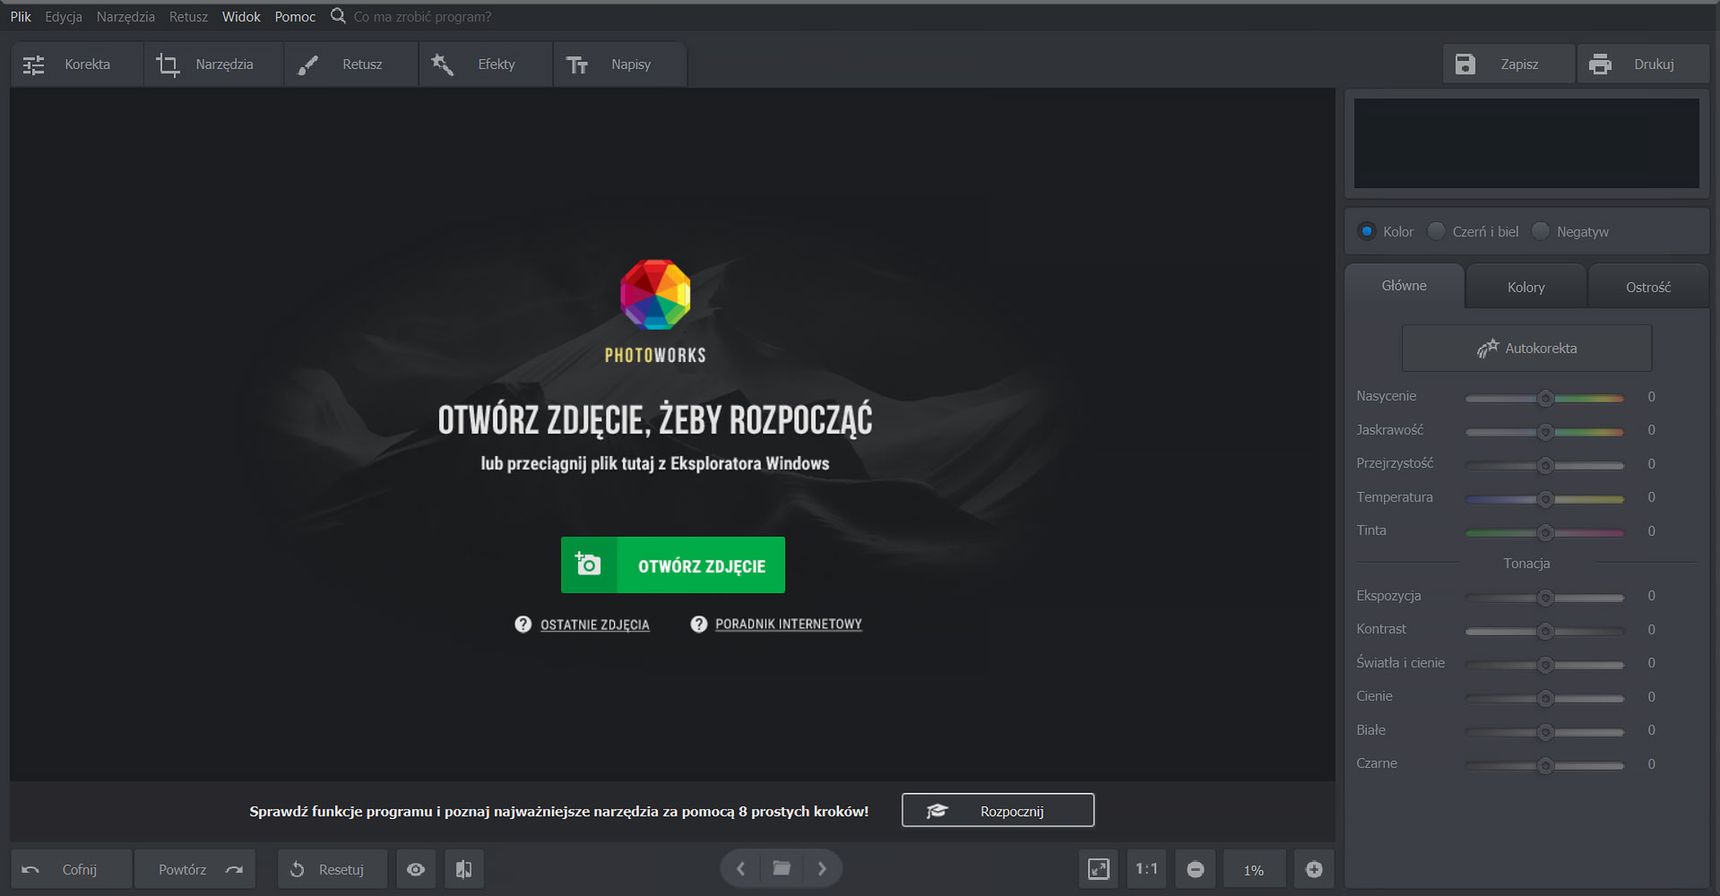Click the 1:1 actual size button
This screenshot has width=1720, height=896.
click(x=1147, y=869)
